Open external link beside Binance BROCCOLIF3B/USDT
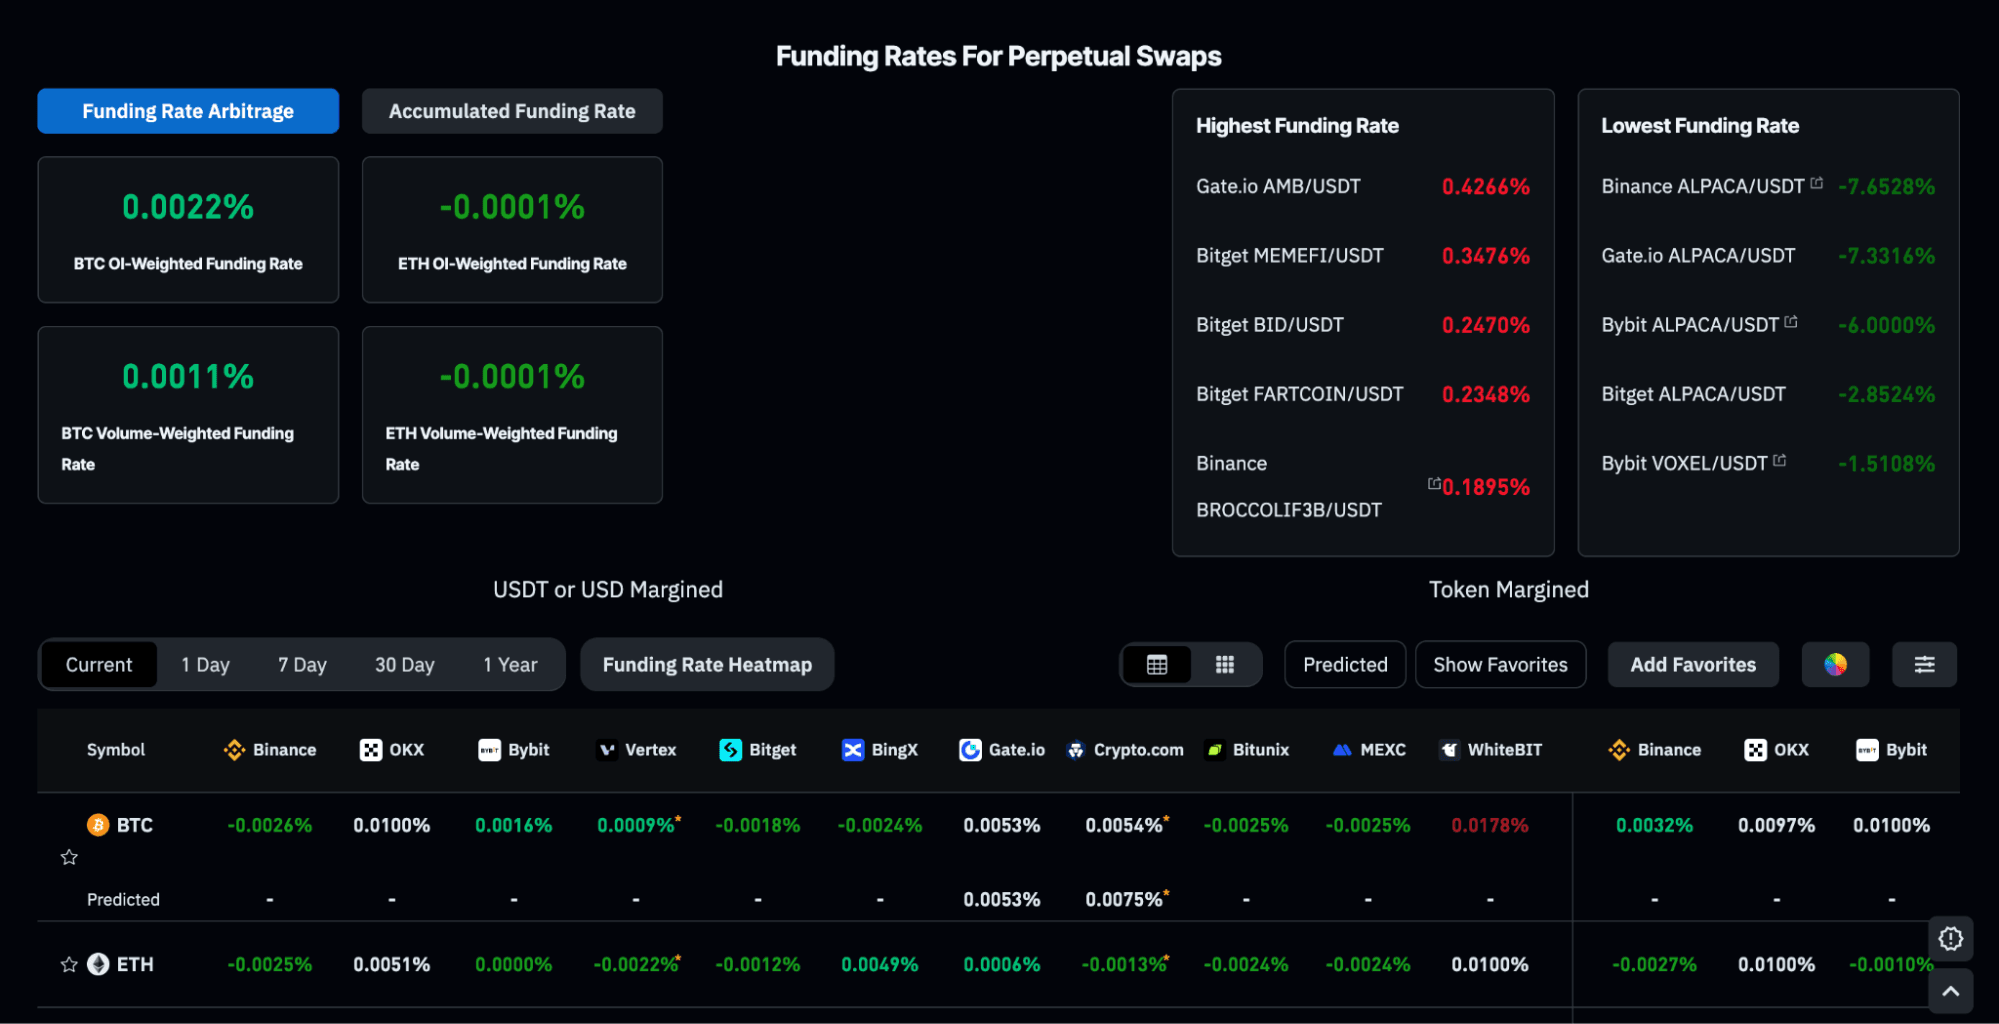This screenshot has height=1024, width=1999. click(1434, 484)
